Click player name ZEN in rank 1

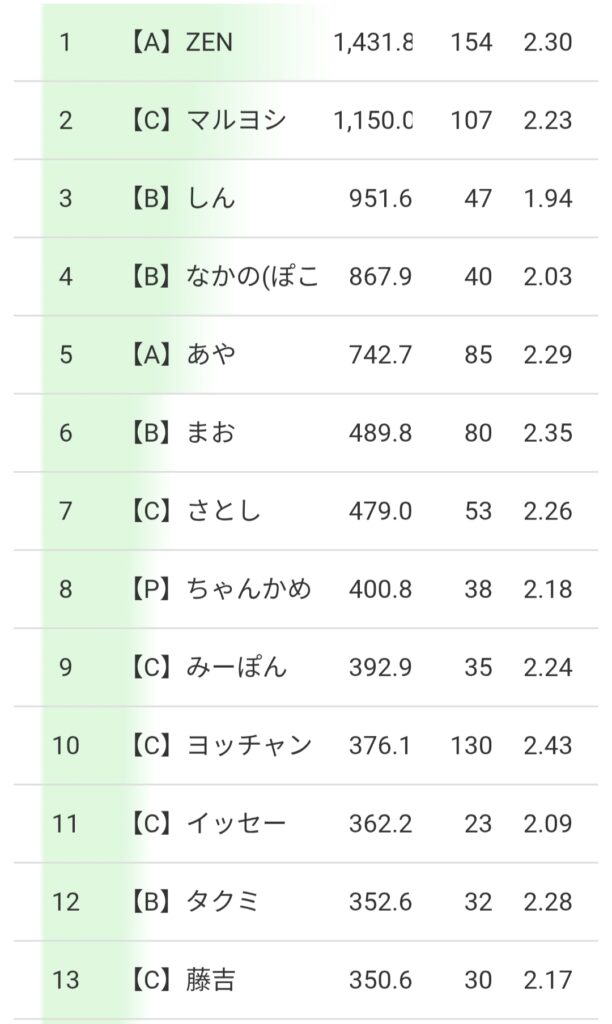[209, 43]
